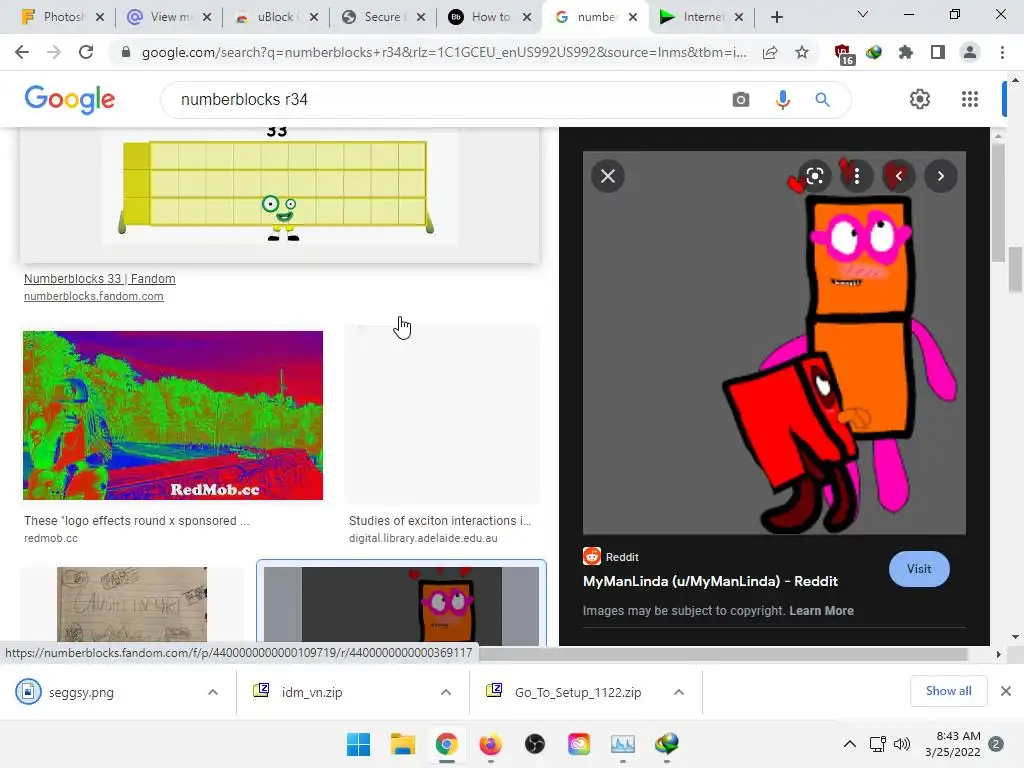Open the handwritten paper thumbnail

tap(132, 605)
